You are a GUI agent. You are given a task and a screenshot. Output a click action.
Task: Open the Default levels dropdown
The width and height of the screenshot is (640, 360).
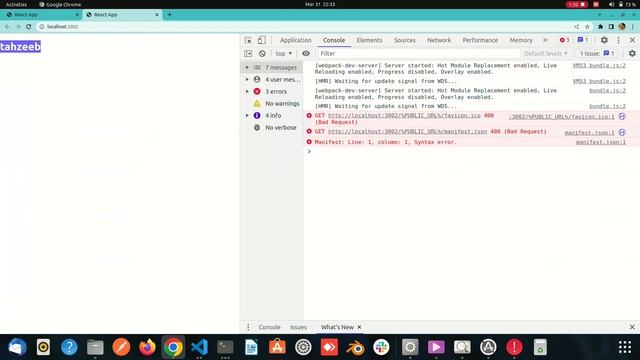tap(545, 53)
